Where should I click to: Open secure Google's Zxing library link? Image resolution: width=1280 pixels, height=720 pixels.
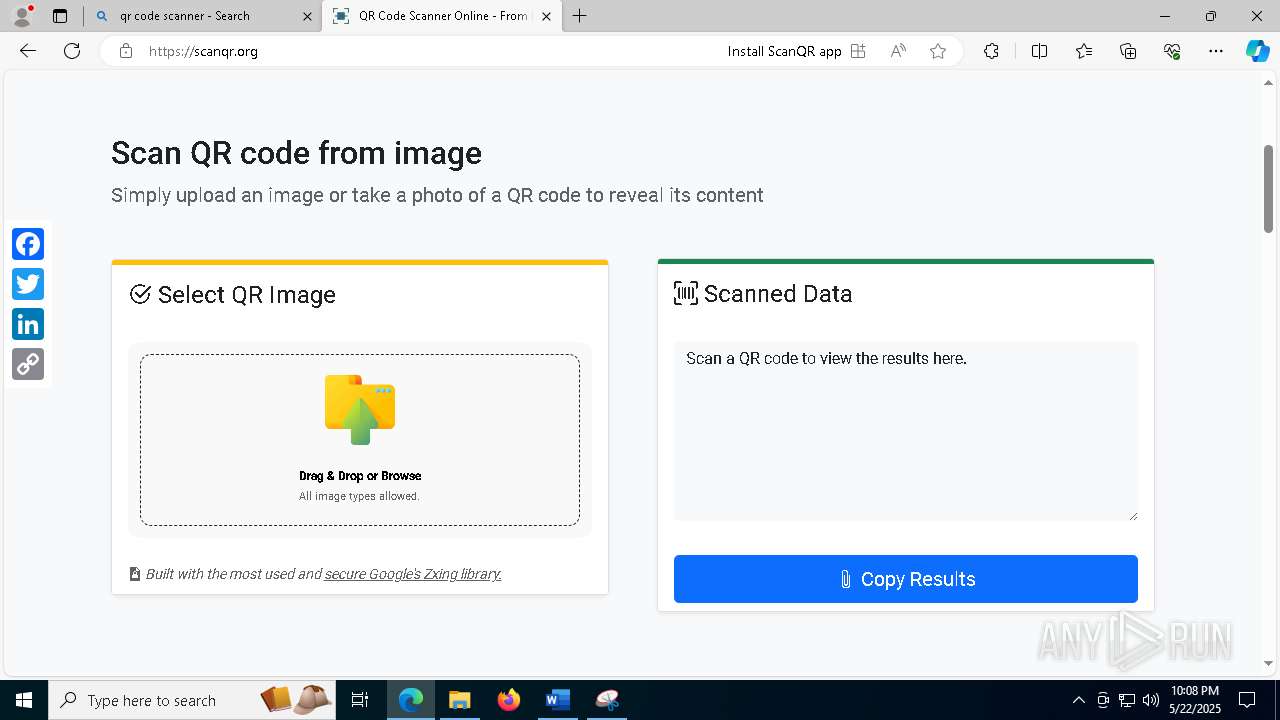pos(413,574)
